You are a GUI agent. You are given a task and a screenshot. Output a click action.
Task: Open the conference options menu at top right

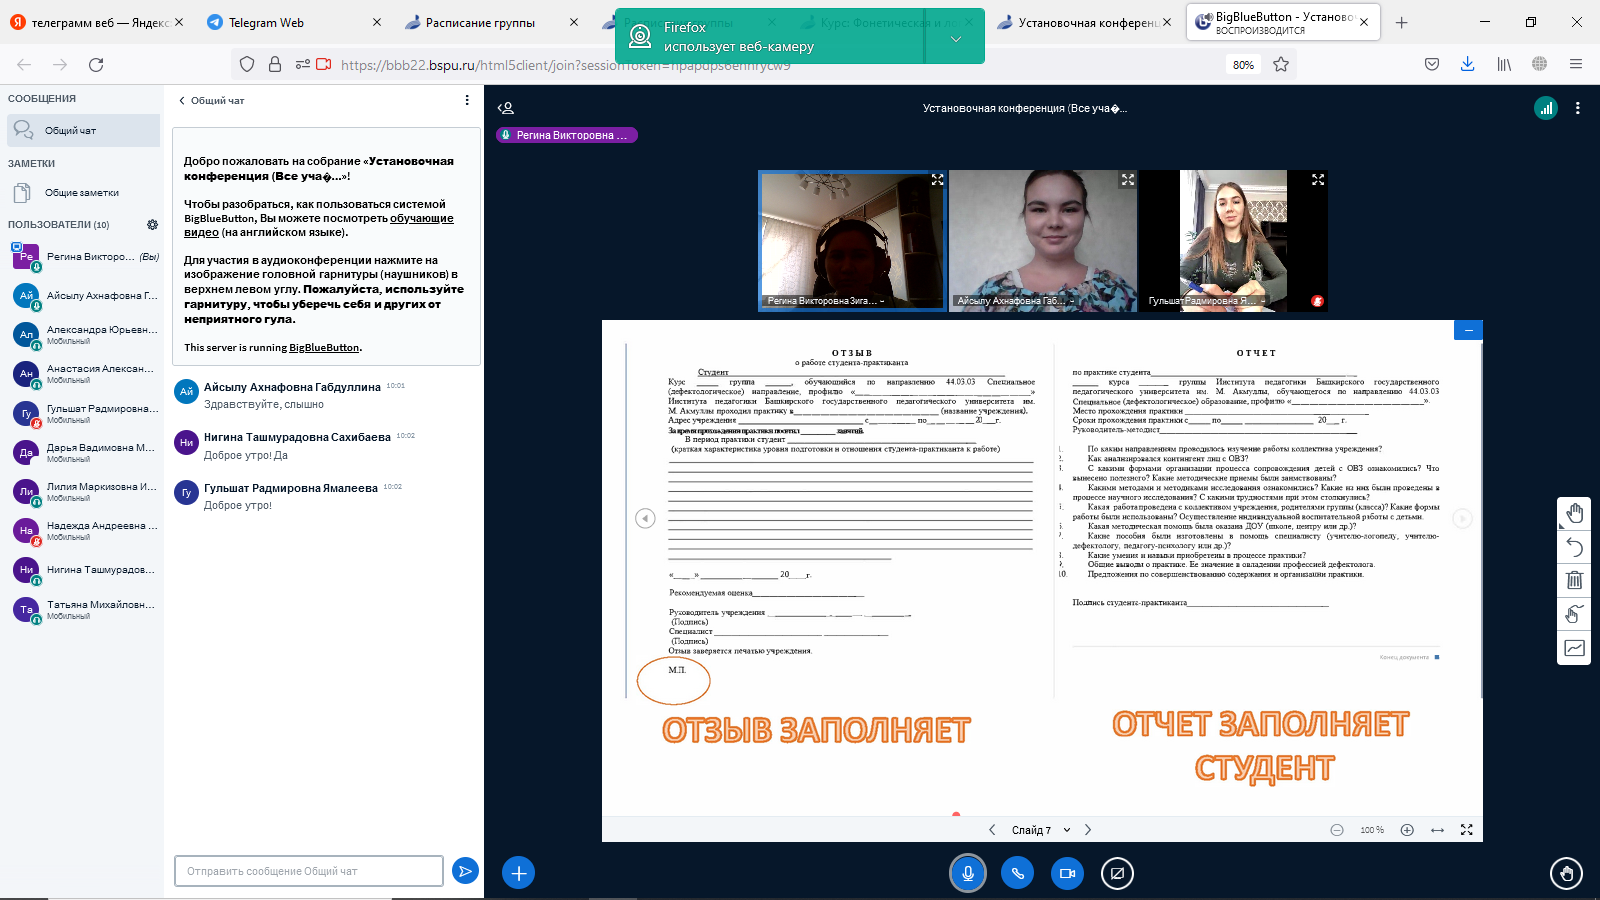click(x=1577, y=108)
